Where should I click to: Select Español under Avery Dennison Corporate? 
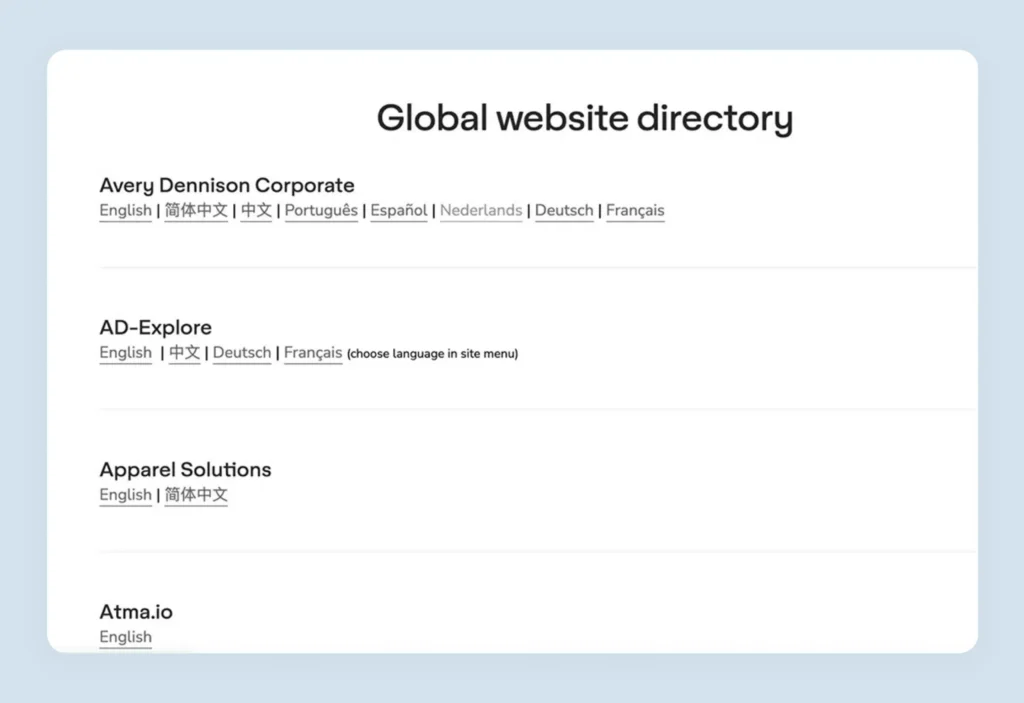399,210
